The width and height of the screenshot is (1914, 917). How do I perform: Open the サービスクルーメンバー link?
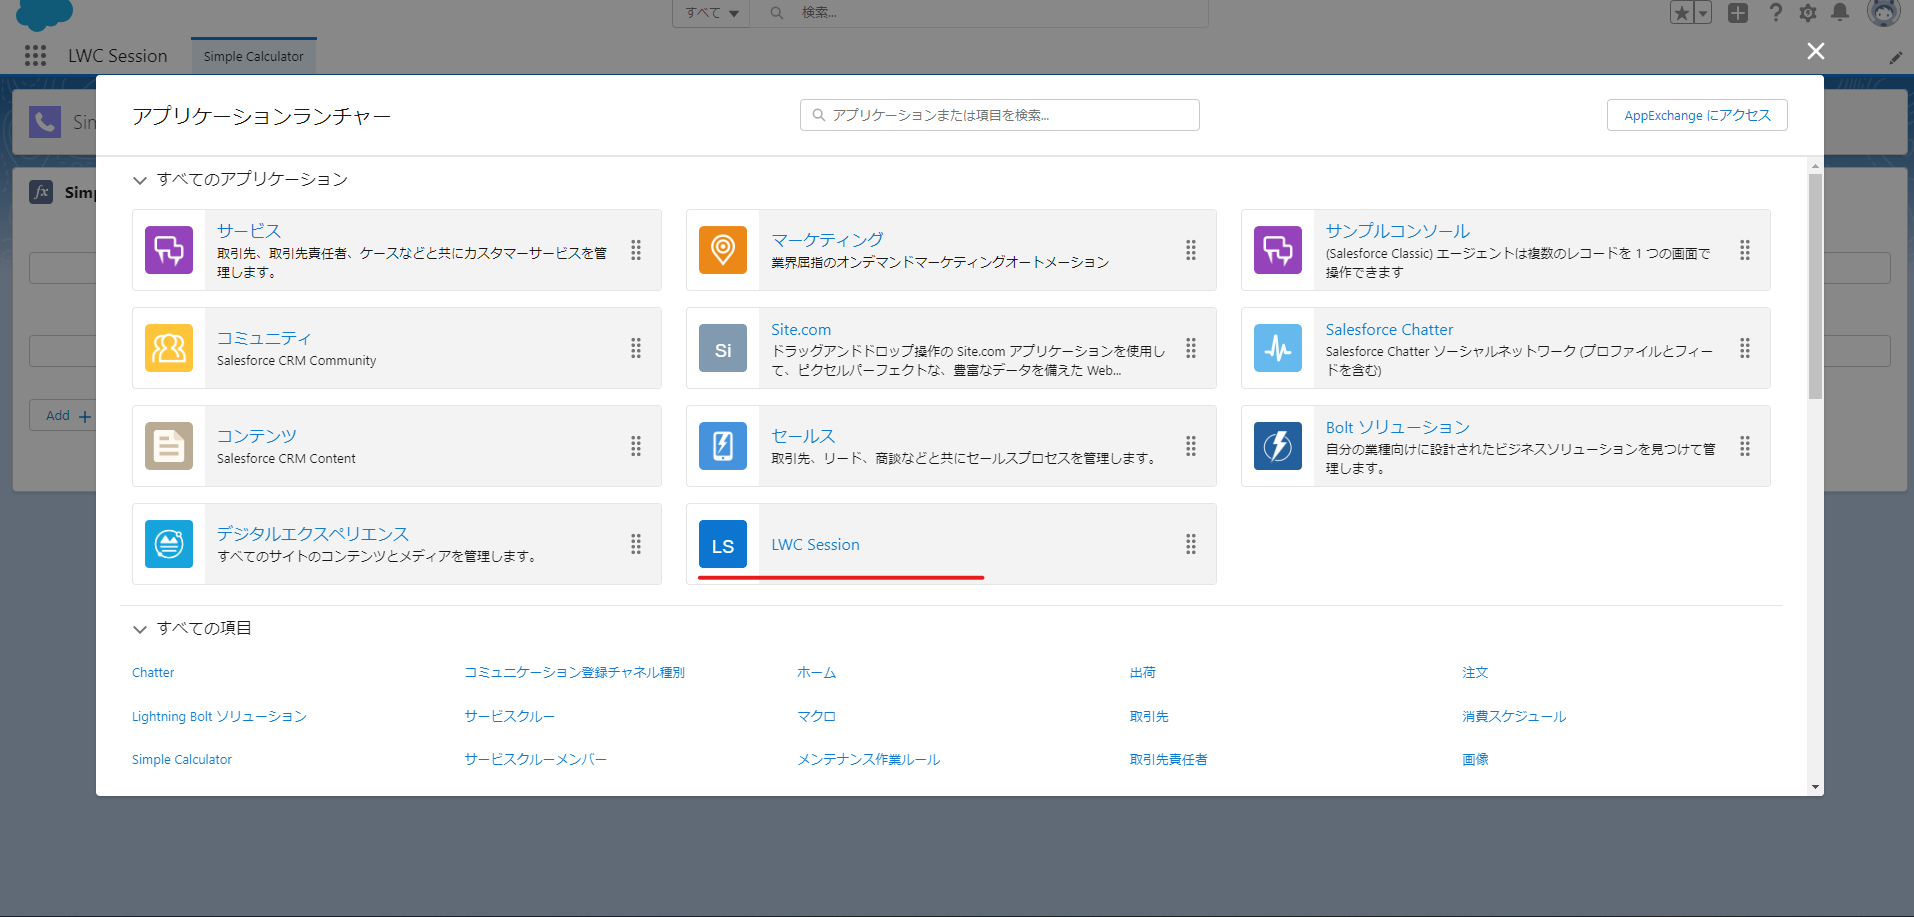pyautogui.click(x=535, y=760)
